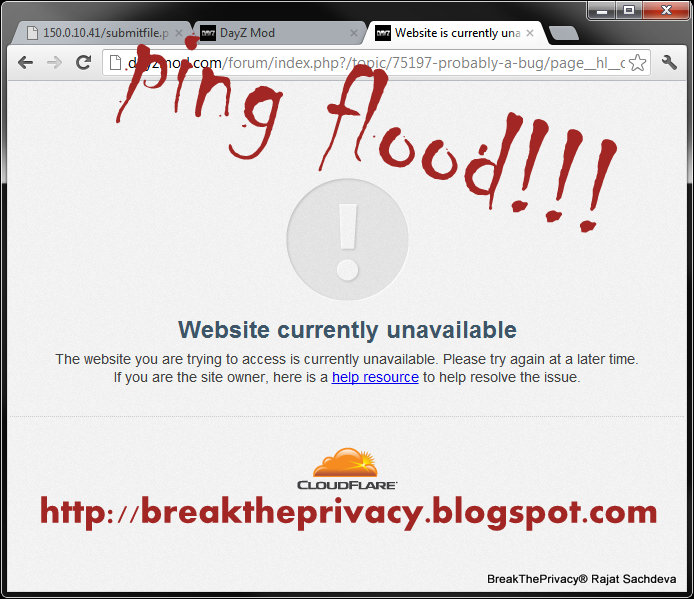This screenshot has width=694, height=599.
Task: Reload the current page
Action: (x=83, y=62)
